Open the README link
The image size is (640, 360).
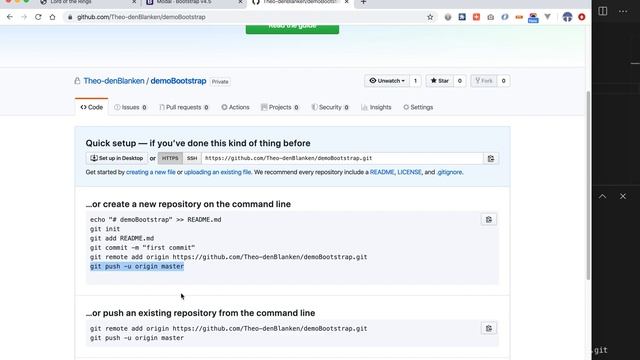(382, 172)
